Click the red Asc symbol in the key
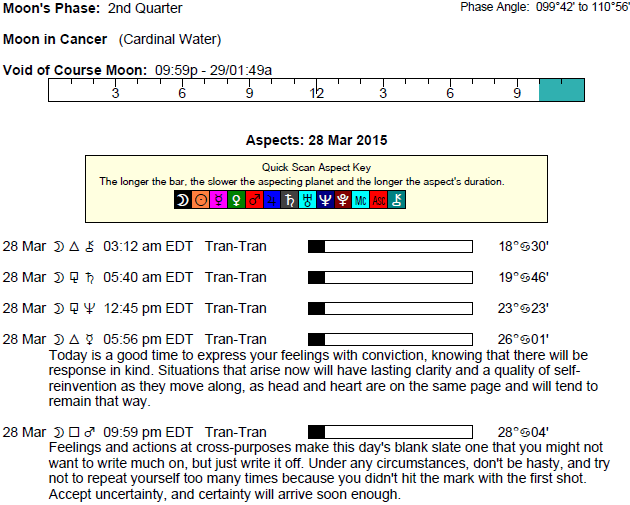 coord(379,200)
